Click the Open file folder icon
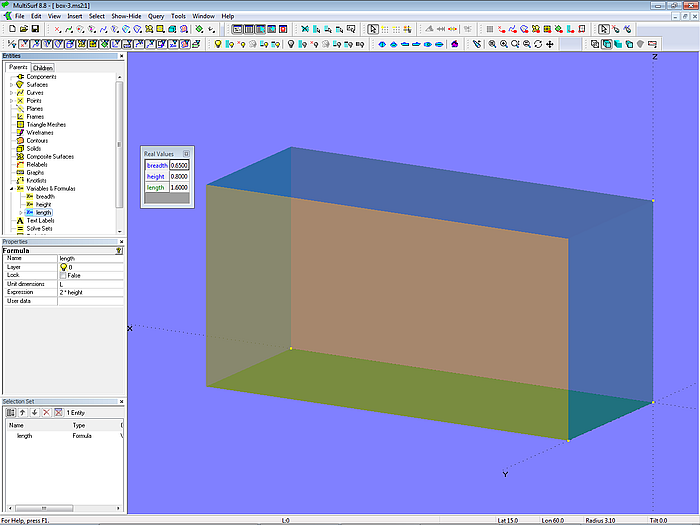700x525 pixels. click(22, 29)
